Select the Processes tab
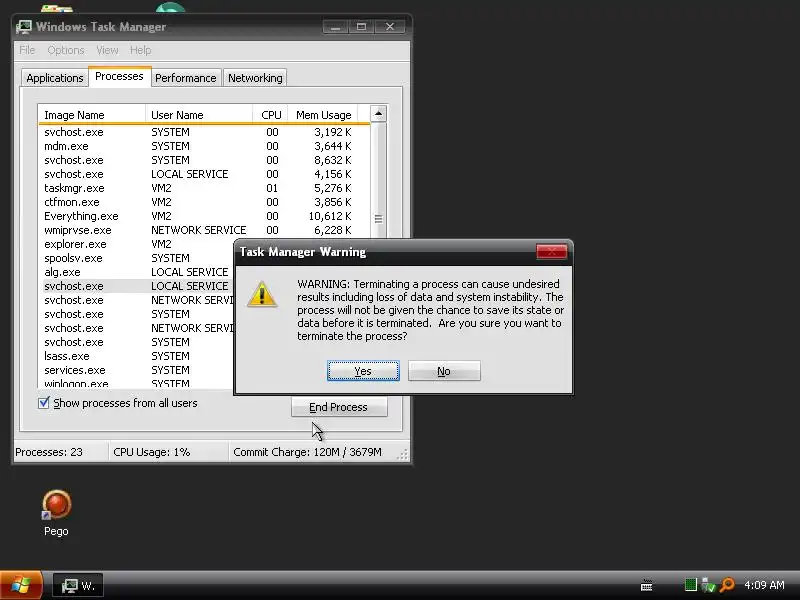 119,77
